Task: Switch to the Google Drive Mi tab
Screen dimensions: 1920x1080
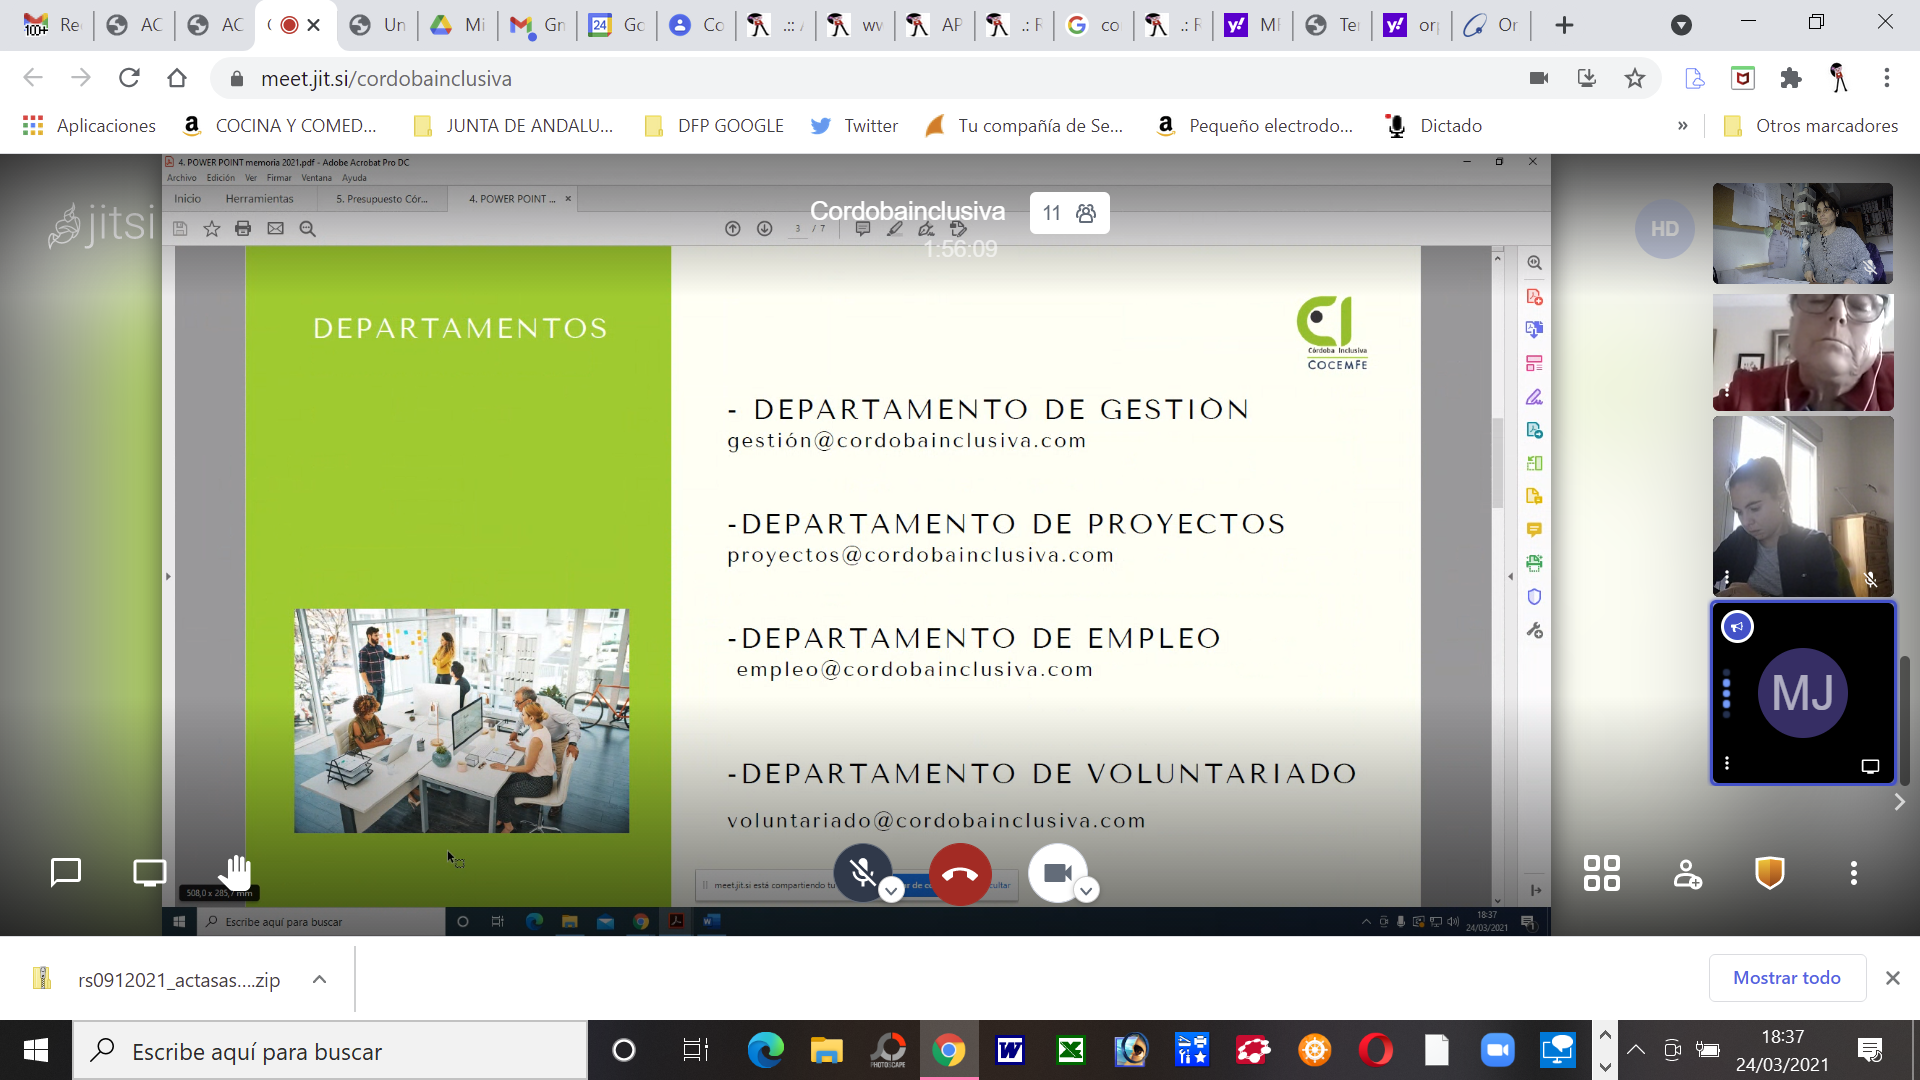Action: point(458,25)
